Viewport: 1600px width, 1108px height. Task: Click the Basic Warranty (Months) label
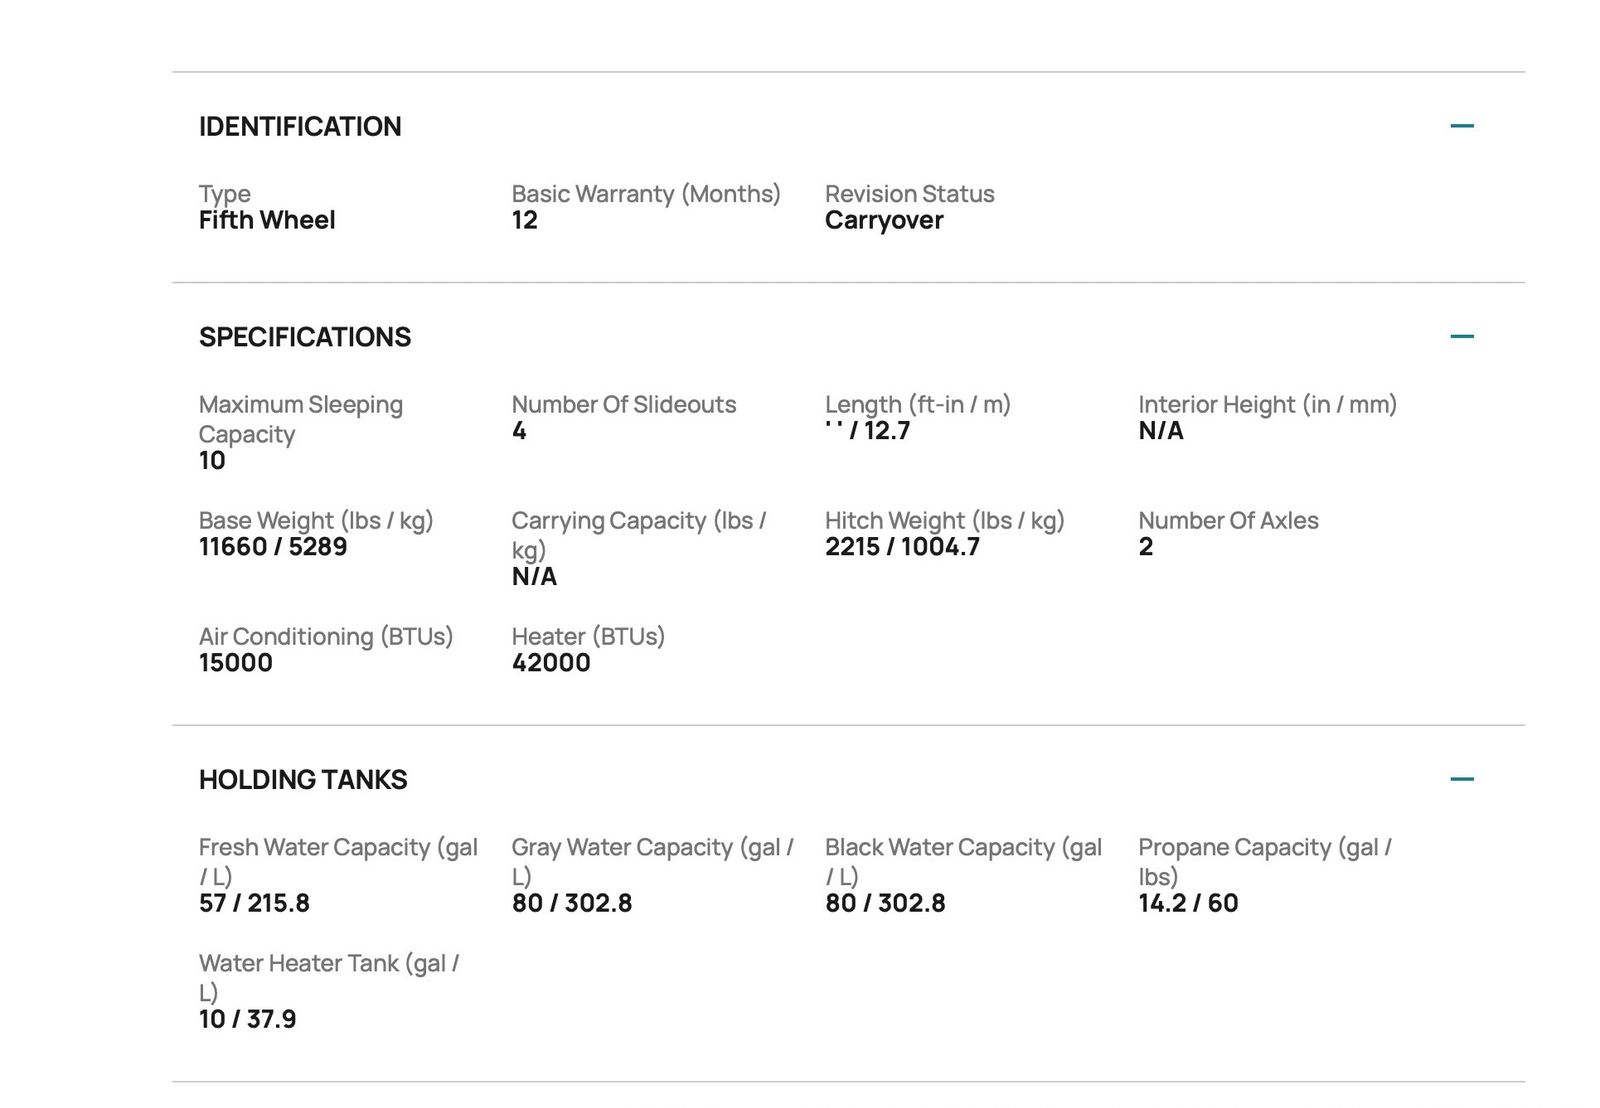(x=646, y=194)
